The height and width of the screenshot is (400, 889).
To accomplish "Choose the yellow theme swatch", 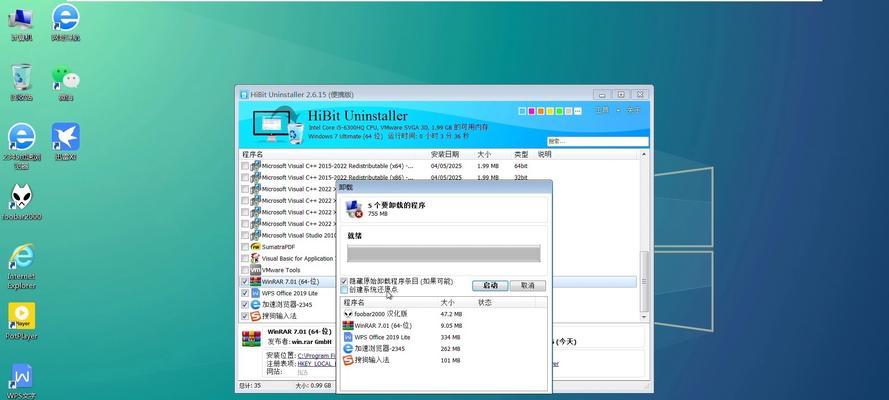I will 550,111.
